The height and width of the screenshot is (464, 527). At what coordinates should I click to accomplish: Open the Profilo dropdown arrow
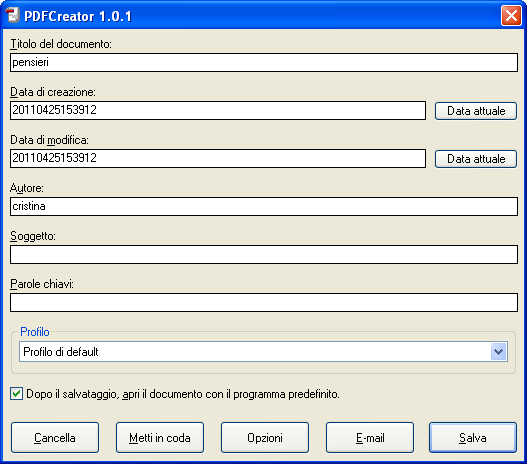point(498,352)
